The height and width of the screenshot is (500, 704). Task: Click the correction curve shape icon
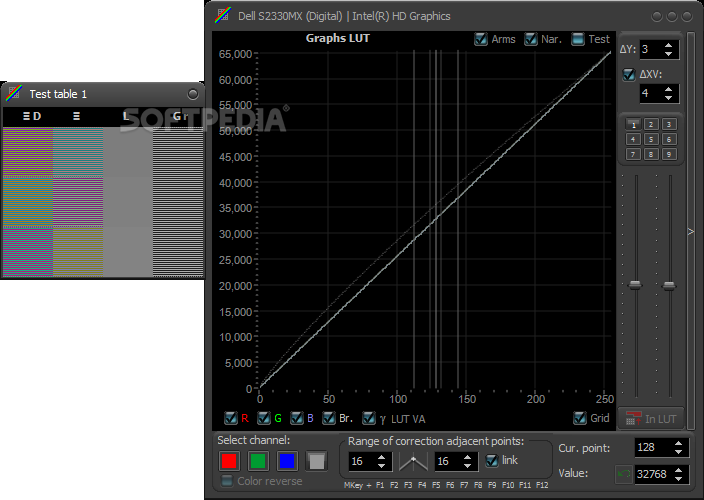[x=413, y=462]
